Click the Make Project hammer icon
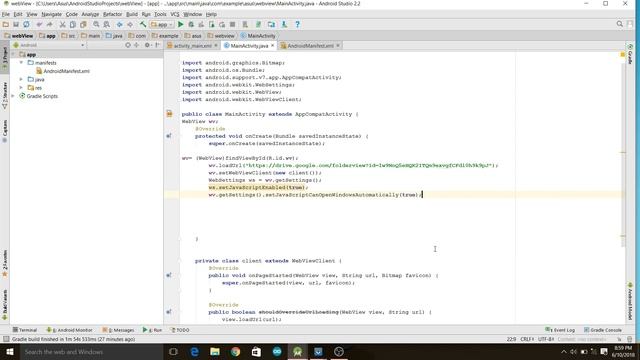Image resolution: width=640 pixels, height=360 pixels. click(143, 24)
